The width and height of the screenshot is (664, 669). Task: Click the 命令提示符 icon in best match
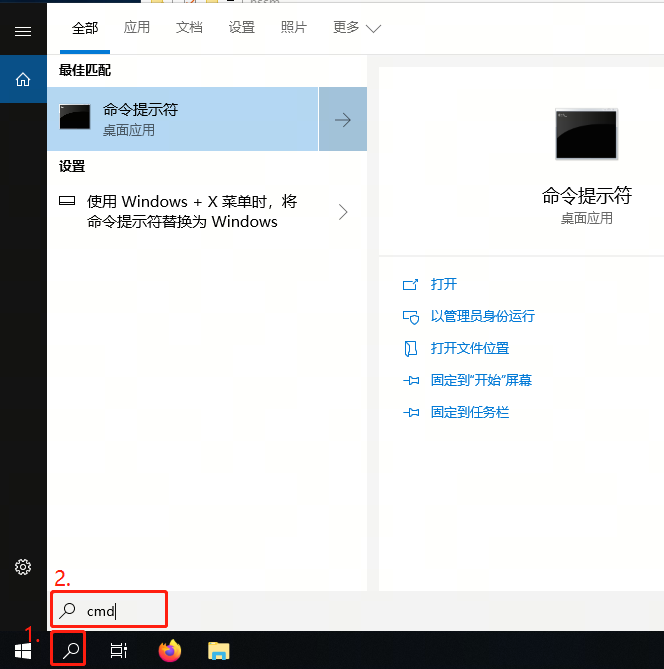[x=75, y=117]
